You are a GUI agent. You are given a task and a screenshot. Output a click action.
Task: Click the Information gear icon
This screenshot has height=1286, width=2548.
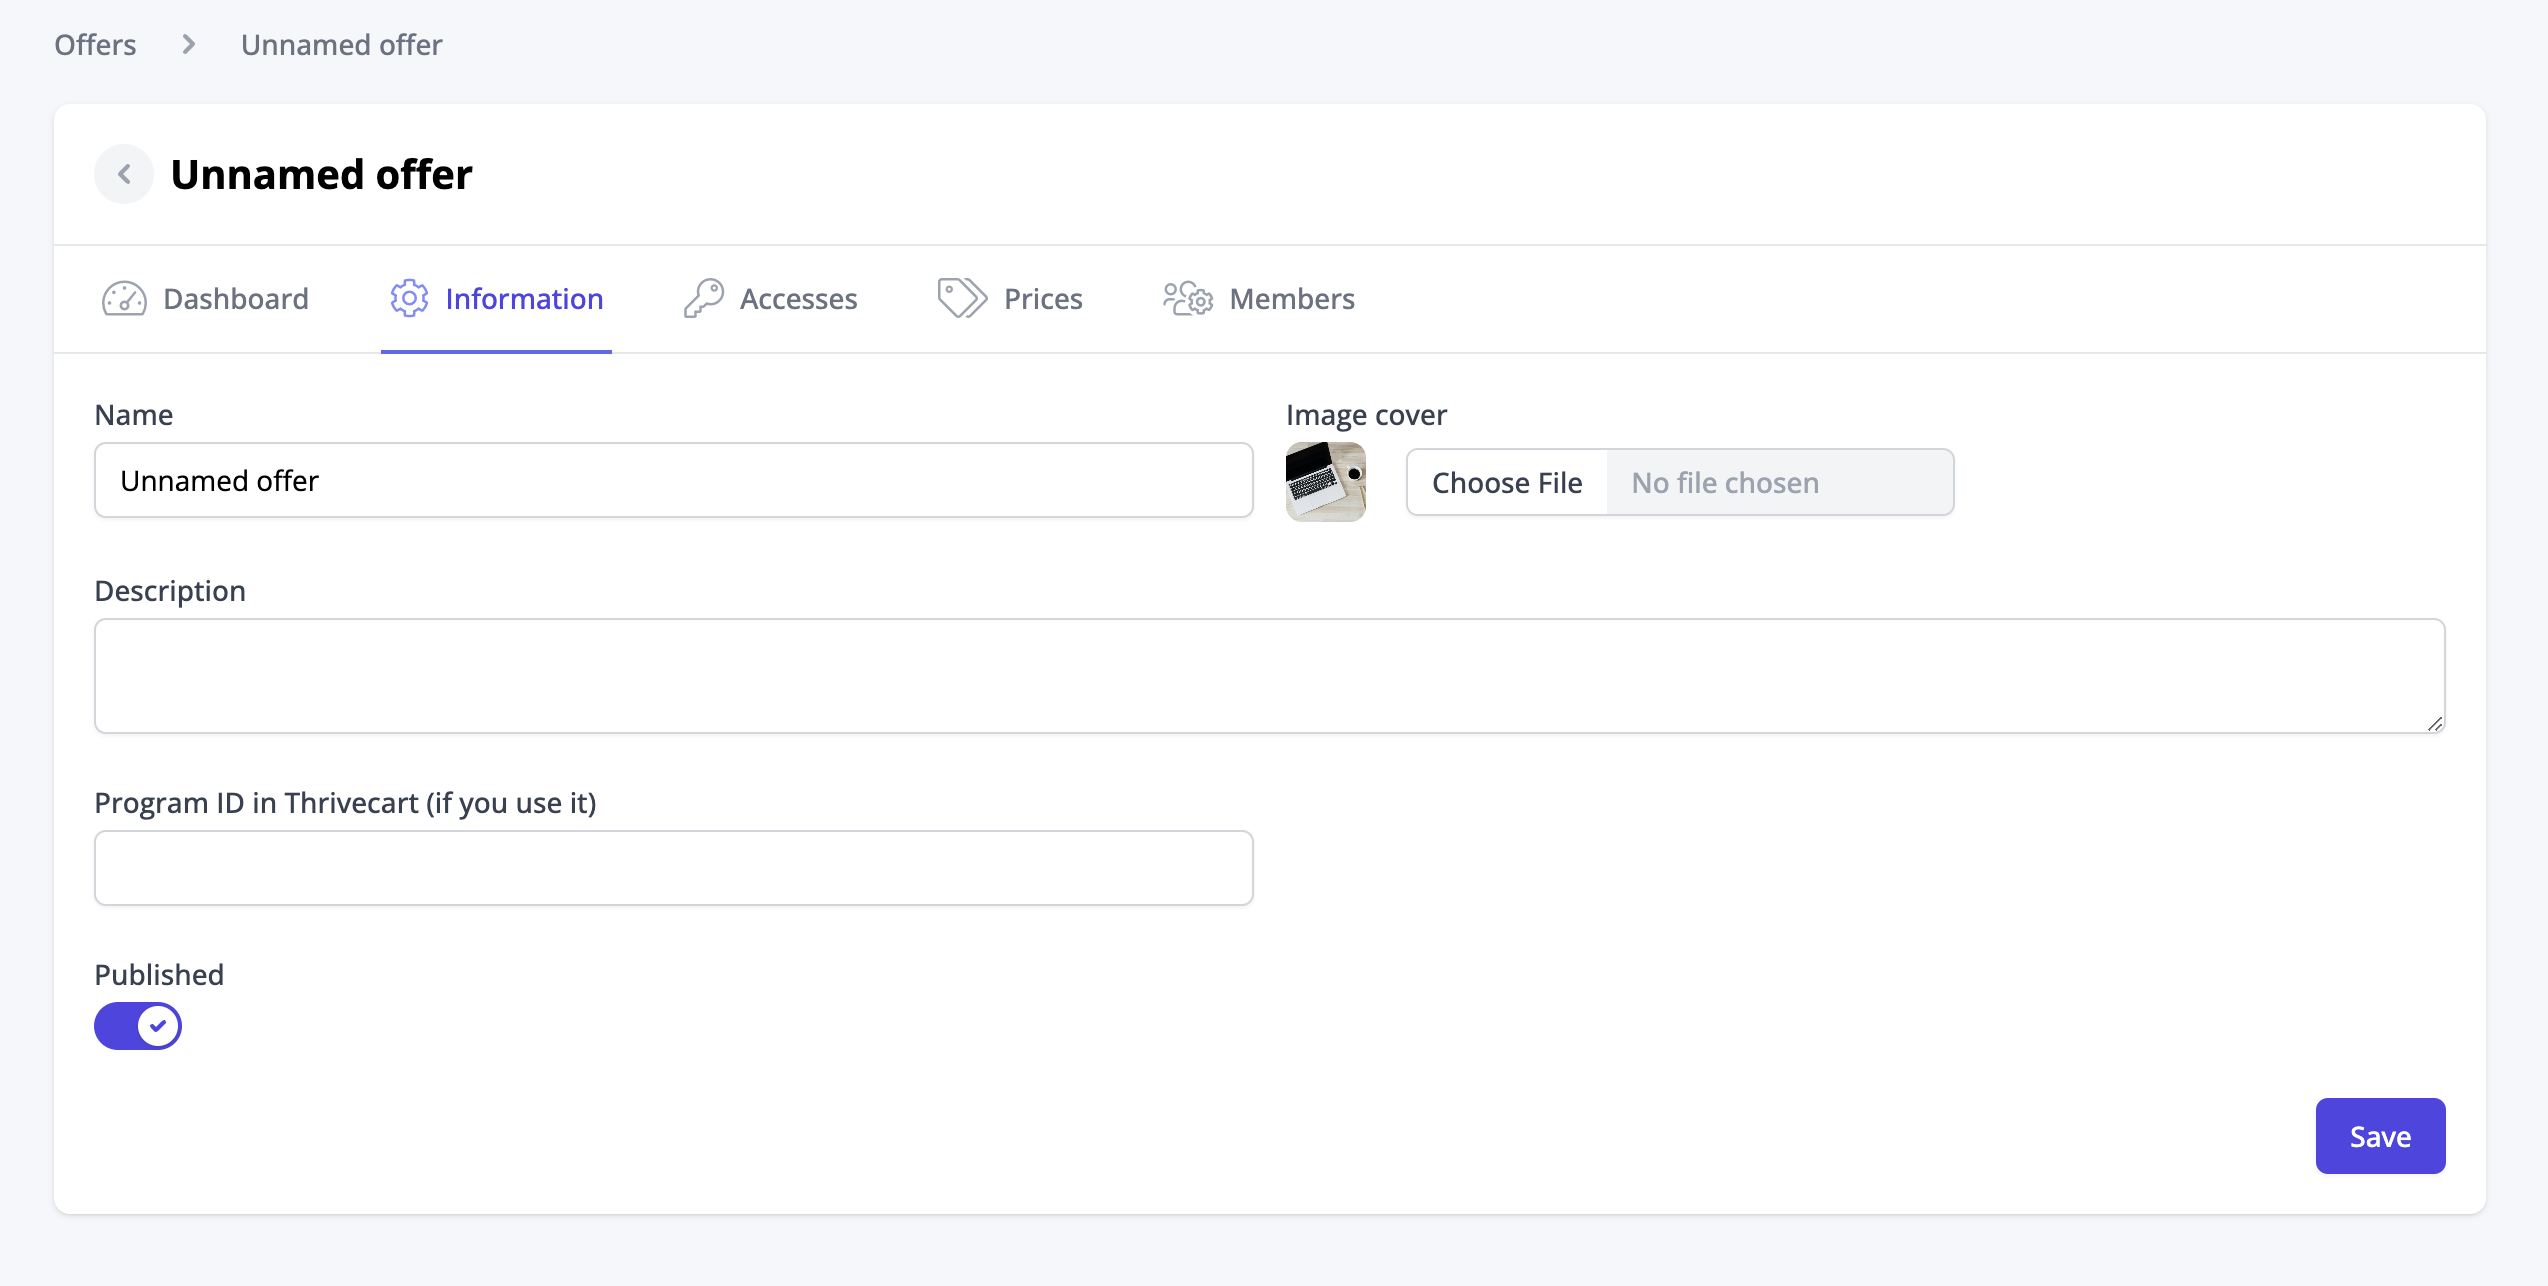click(409, 298)
